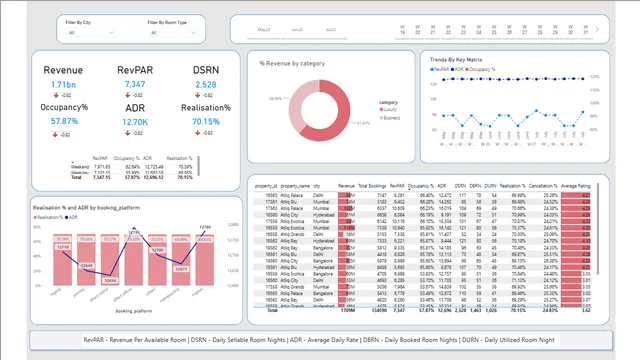Select the 18560 Atliq City Hyderabad row
Viewport: 640px width, 360px height.
[x=422, y=215]
